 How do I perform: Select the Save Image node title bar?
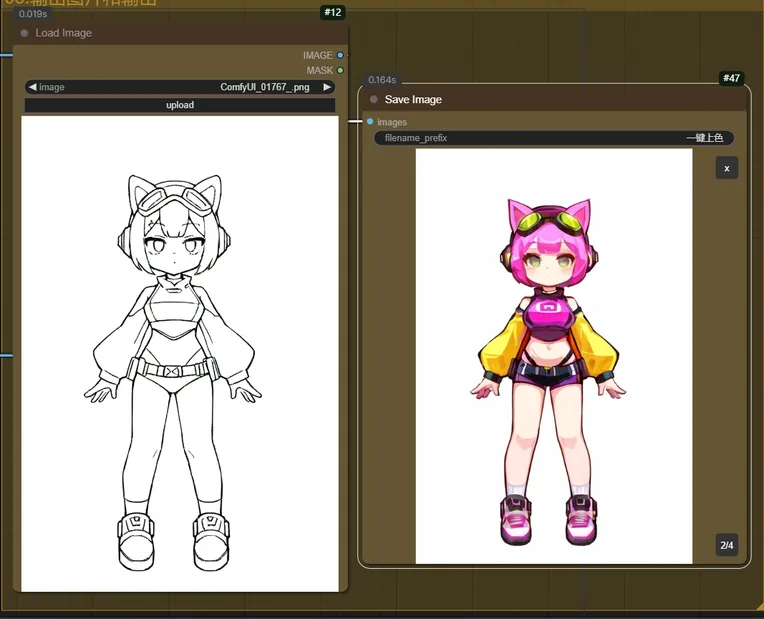(x=560, y=99)
